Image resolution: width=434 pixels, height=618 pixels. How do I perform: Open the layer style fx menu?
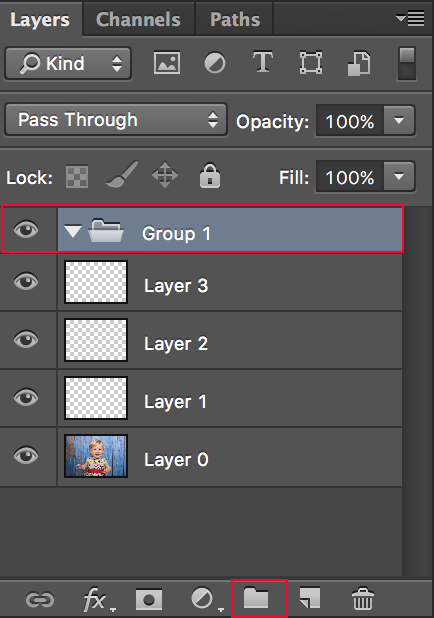[99, 599]
